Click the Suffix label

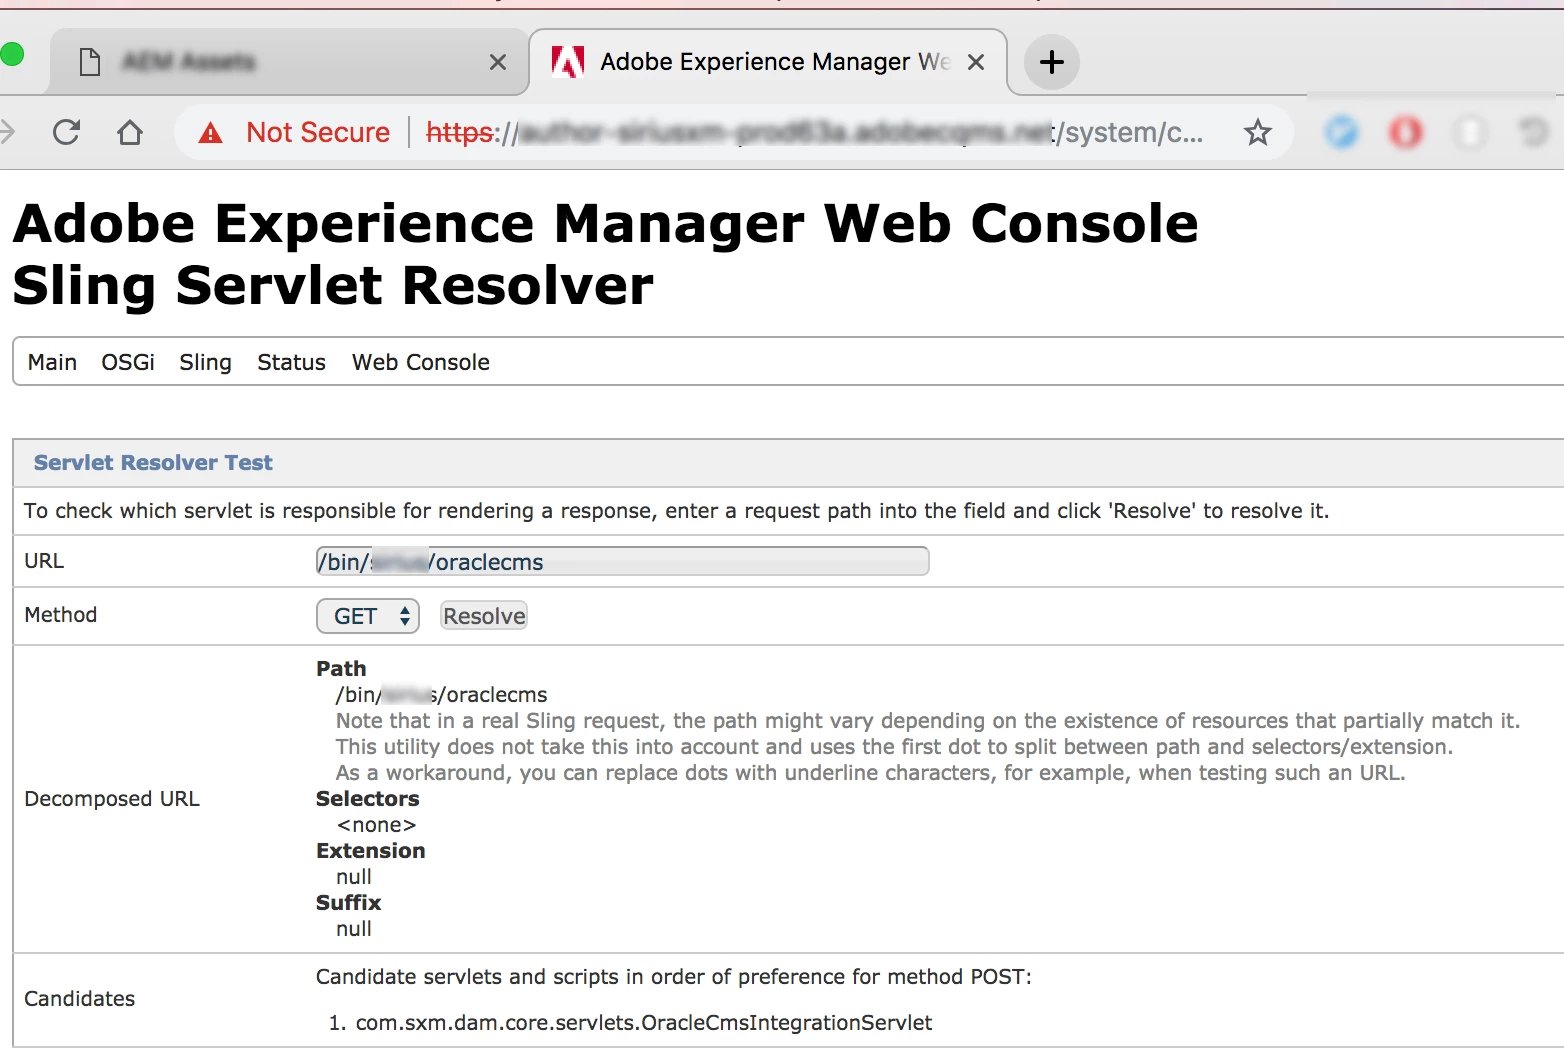coord(348,902)
